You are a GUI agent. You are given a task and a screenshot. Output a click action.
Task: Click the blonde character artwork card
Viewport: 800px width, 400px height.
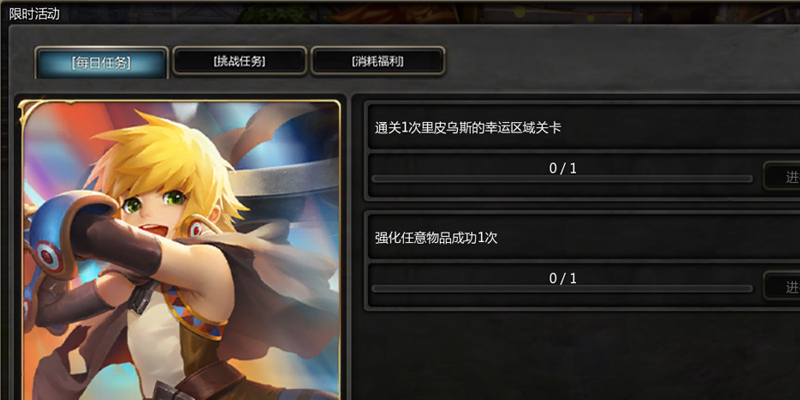181,250
